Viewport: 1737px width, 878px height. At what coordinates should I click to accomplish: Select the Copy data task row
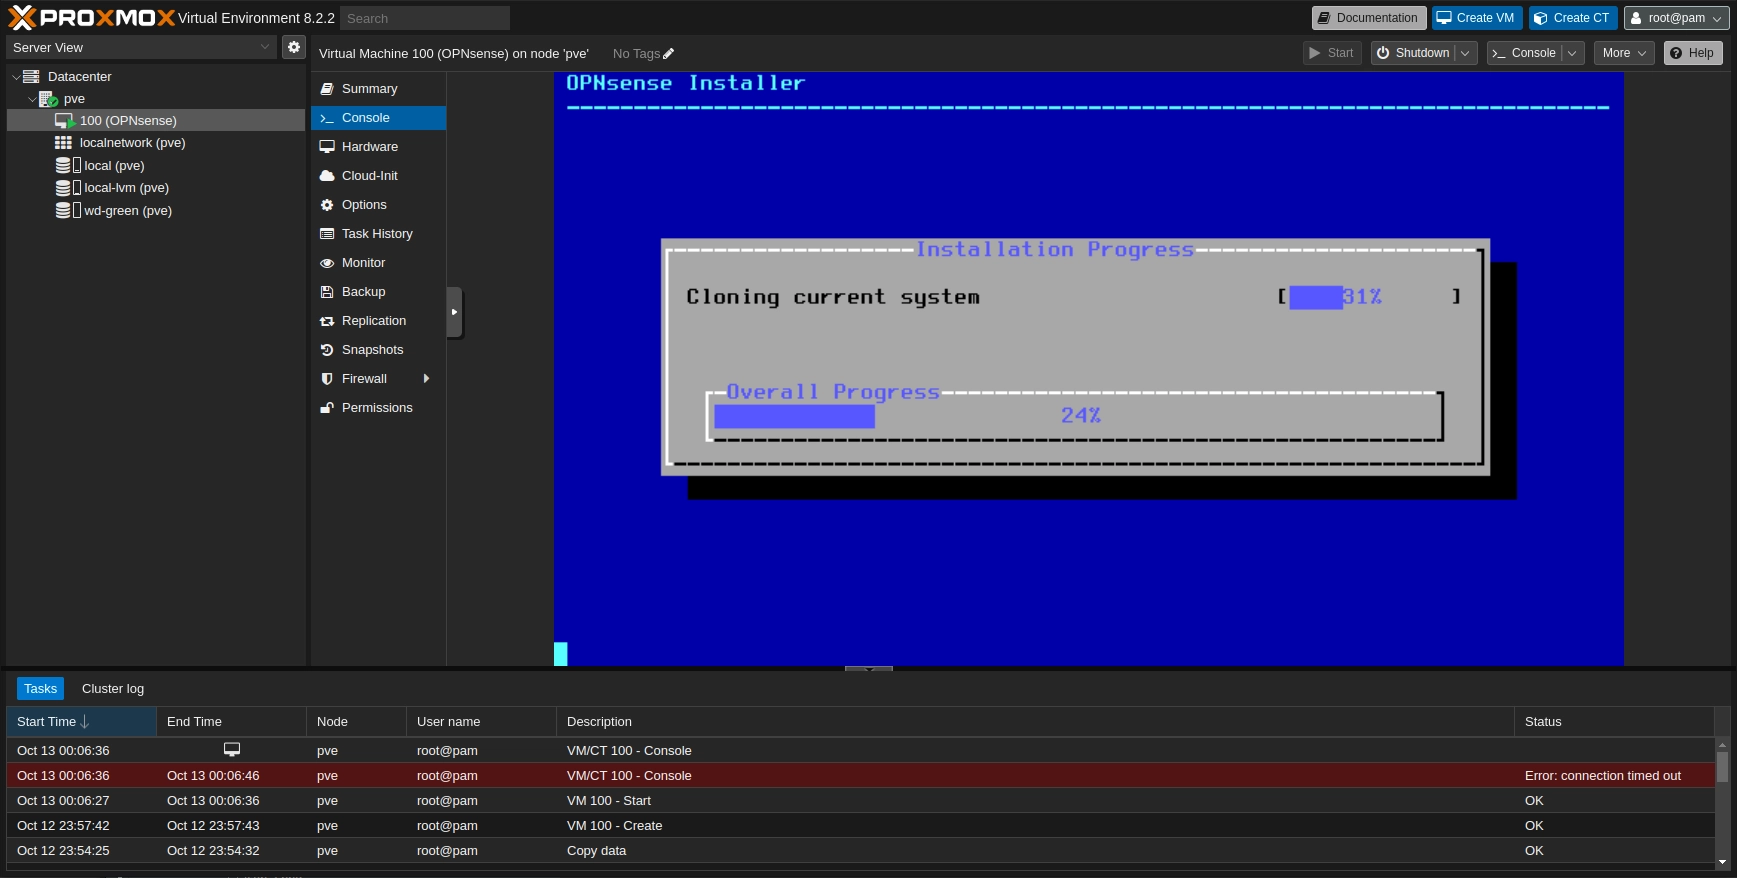click(861, 851)
